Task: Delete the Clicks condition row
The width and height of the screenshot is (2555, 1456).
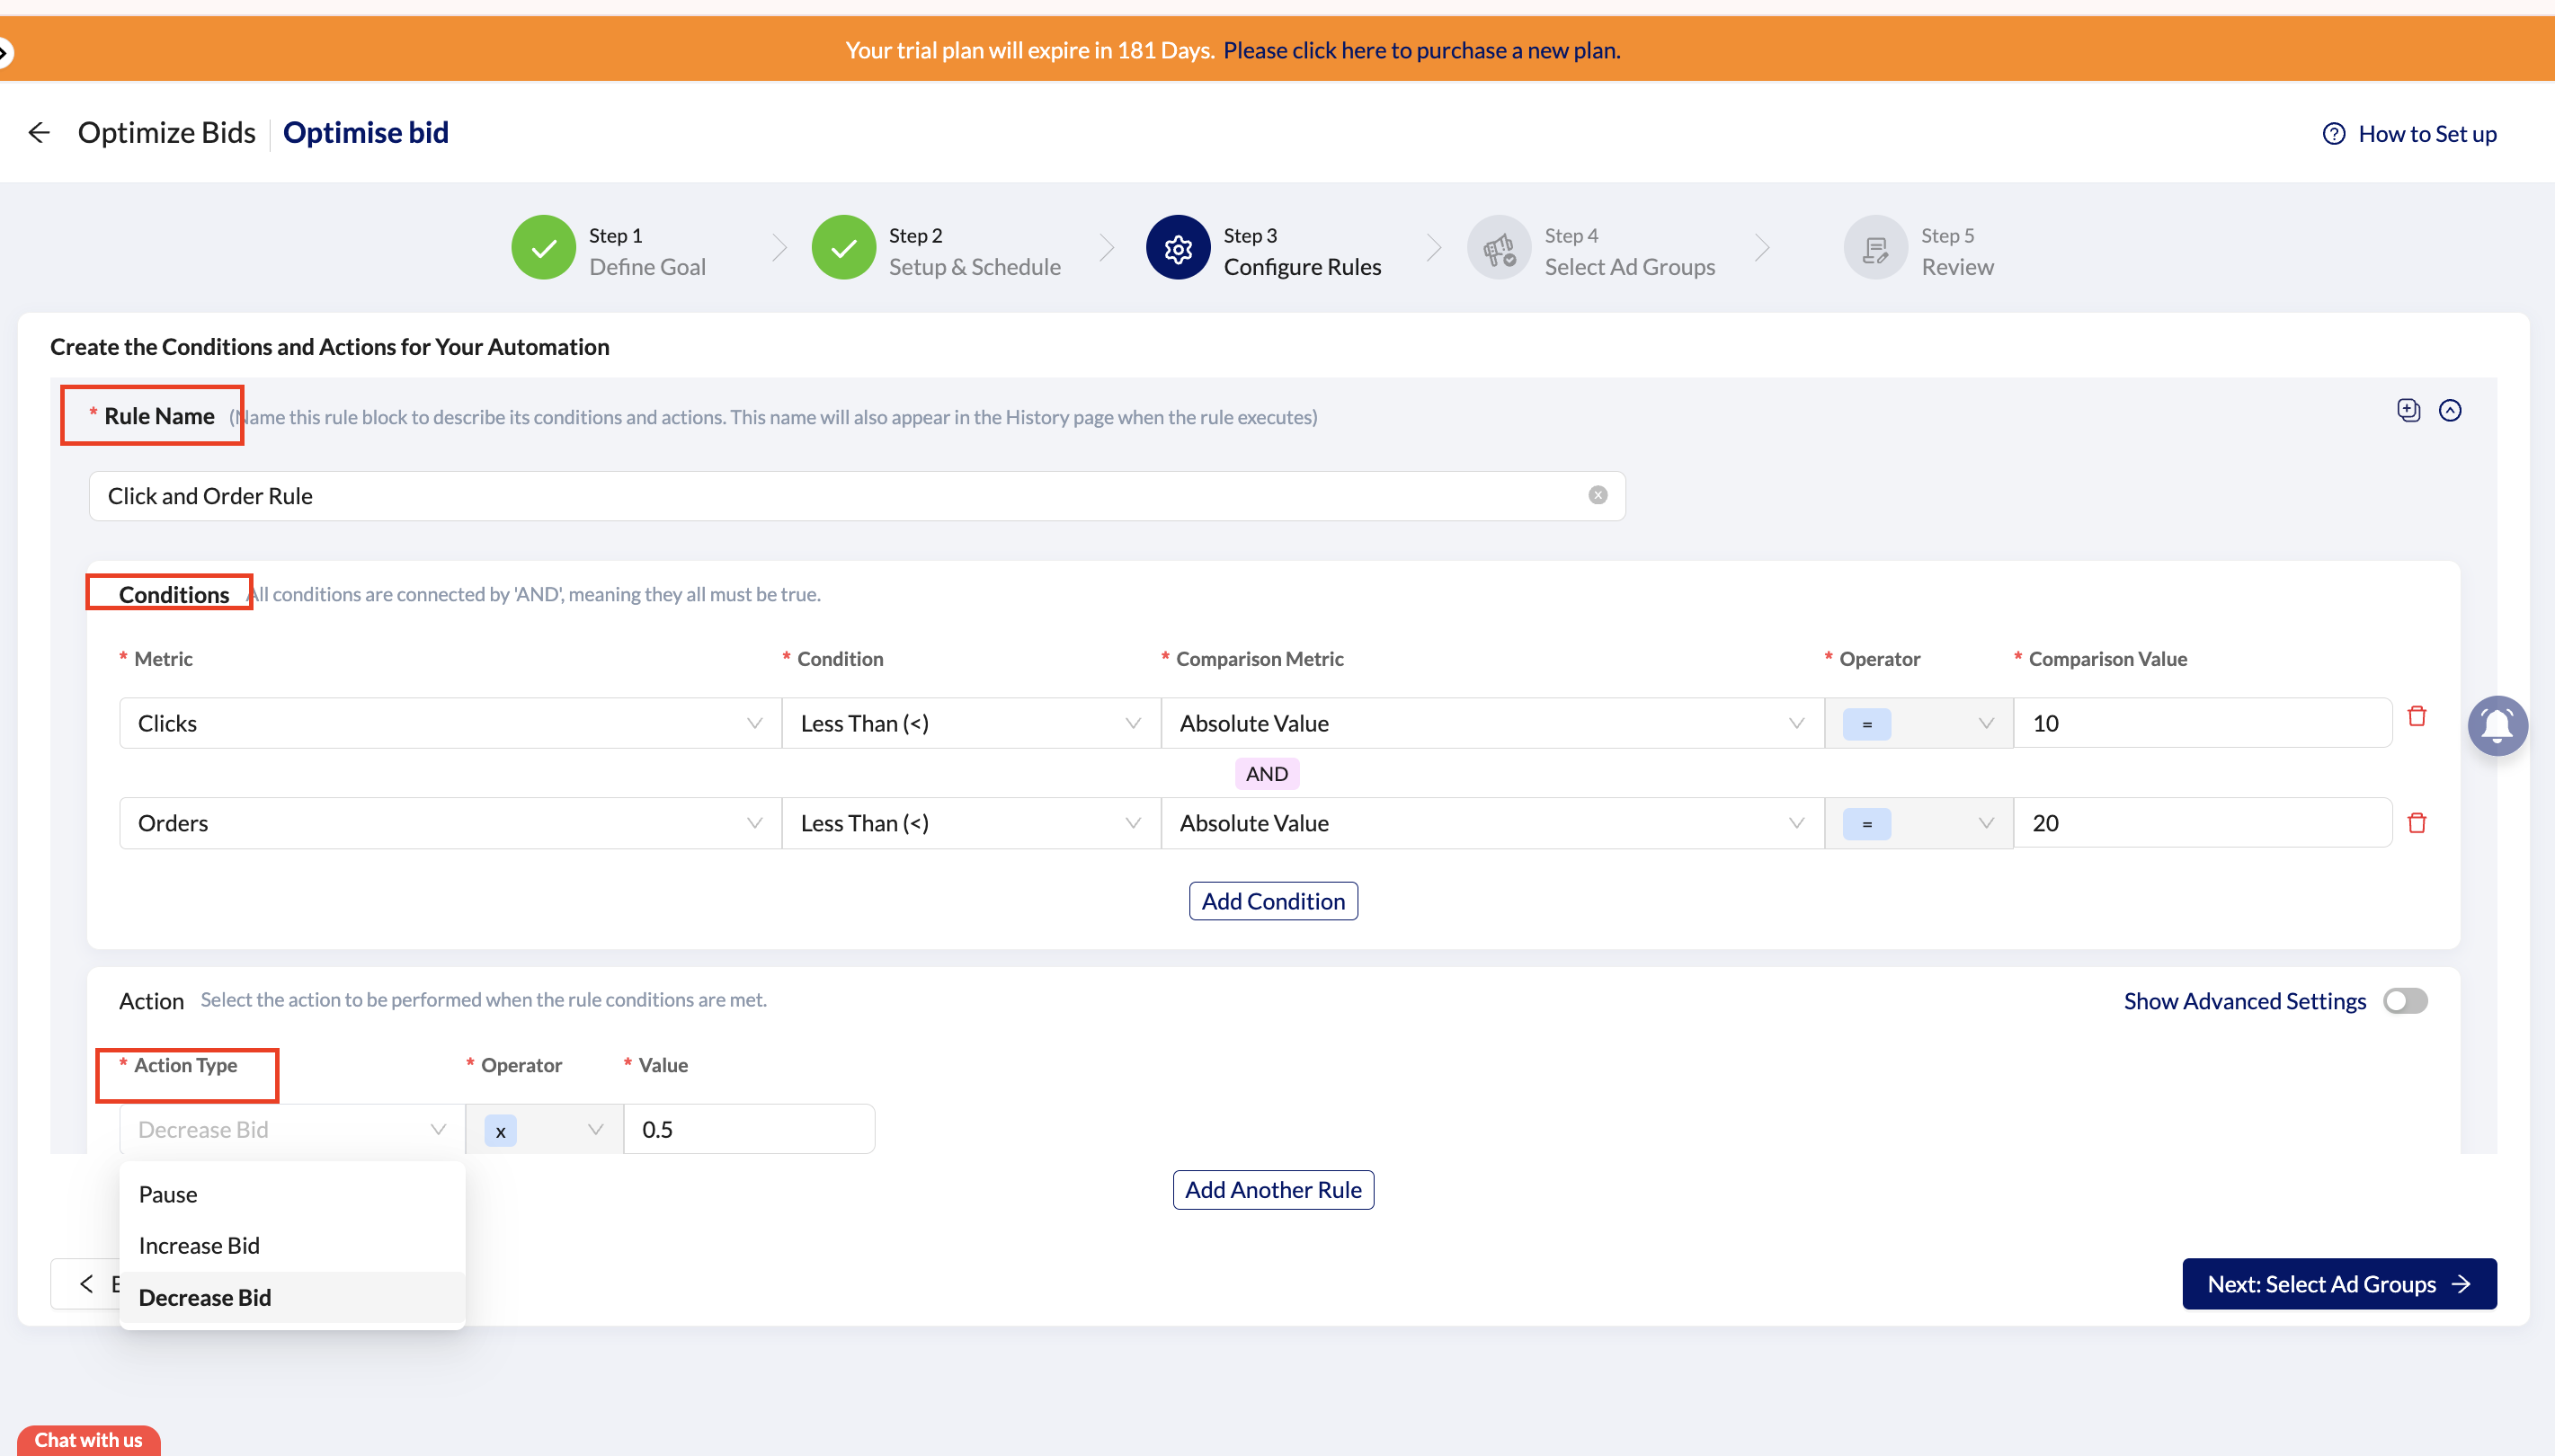Action: click(2416, 716)
